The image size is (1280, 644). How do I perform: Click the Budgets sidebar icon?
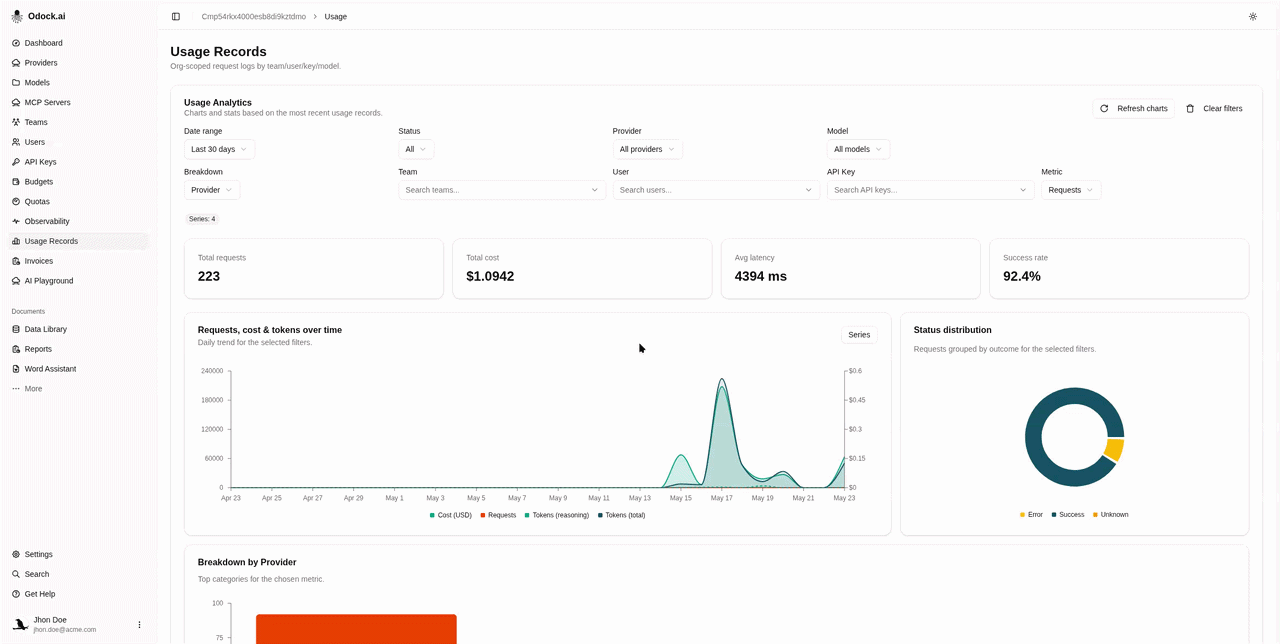[16, 182]
